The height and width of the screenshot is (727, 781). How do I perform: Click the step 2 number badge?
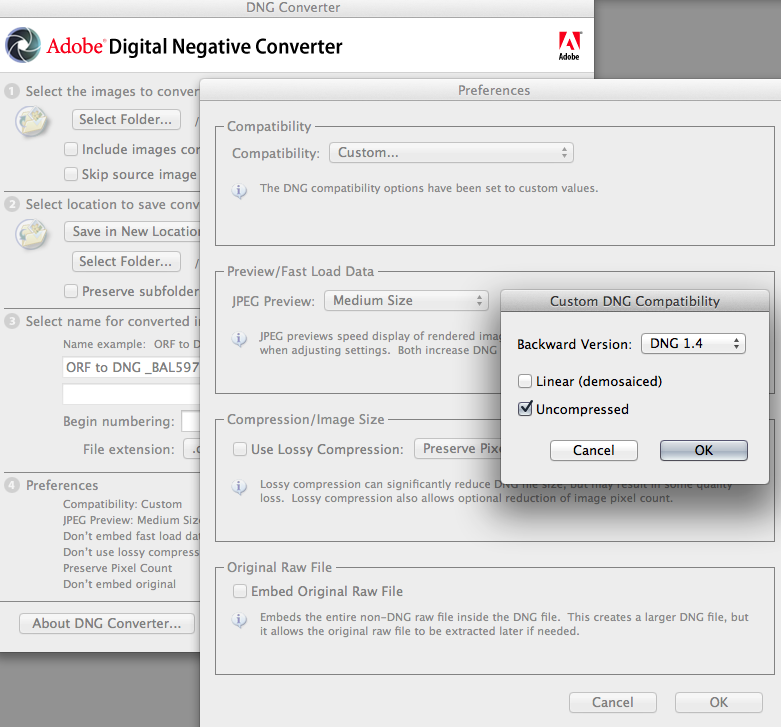pos(12,204)
